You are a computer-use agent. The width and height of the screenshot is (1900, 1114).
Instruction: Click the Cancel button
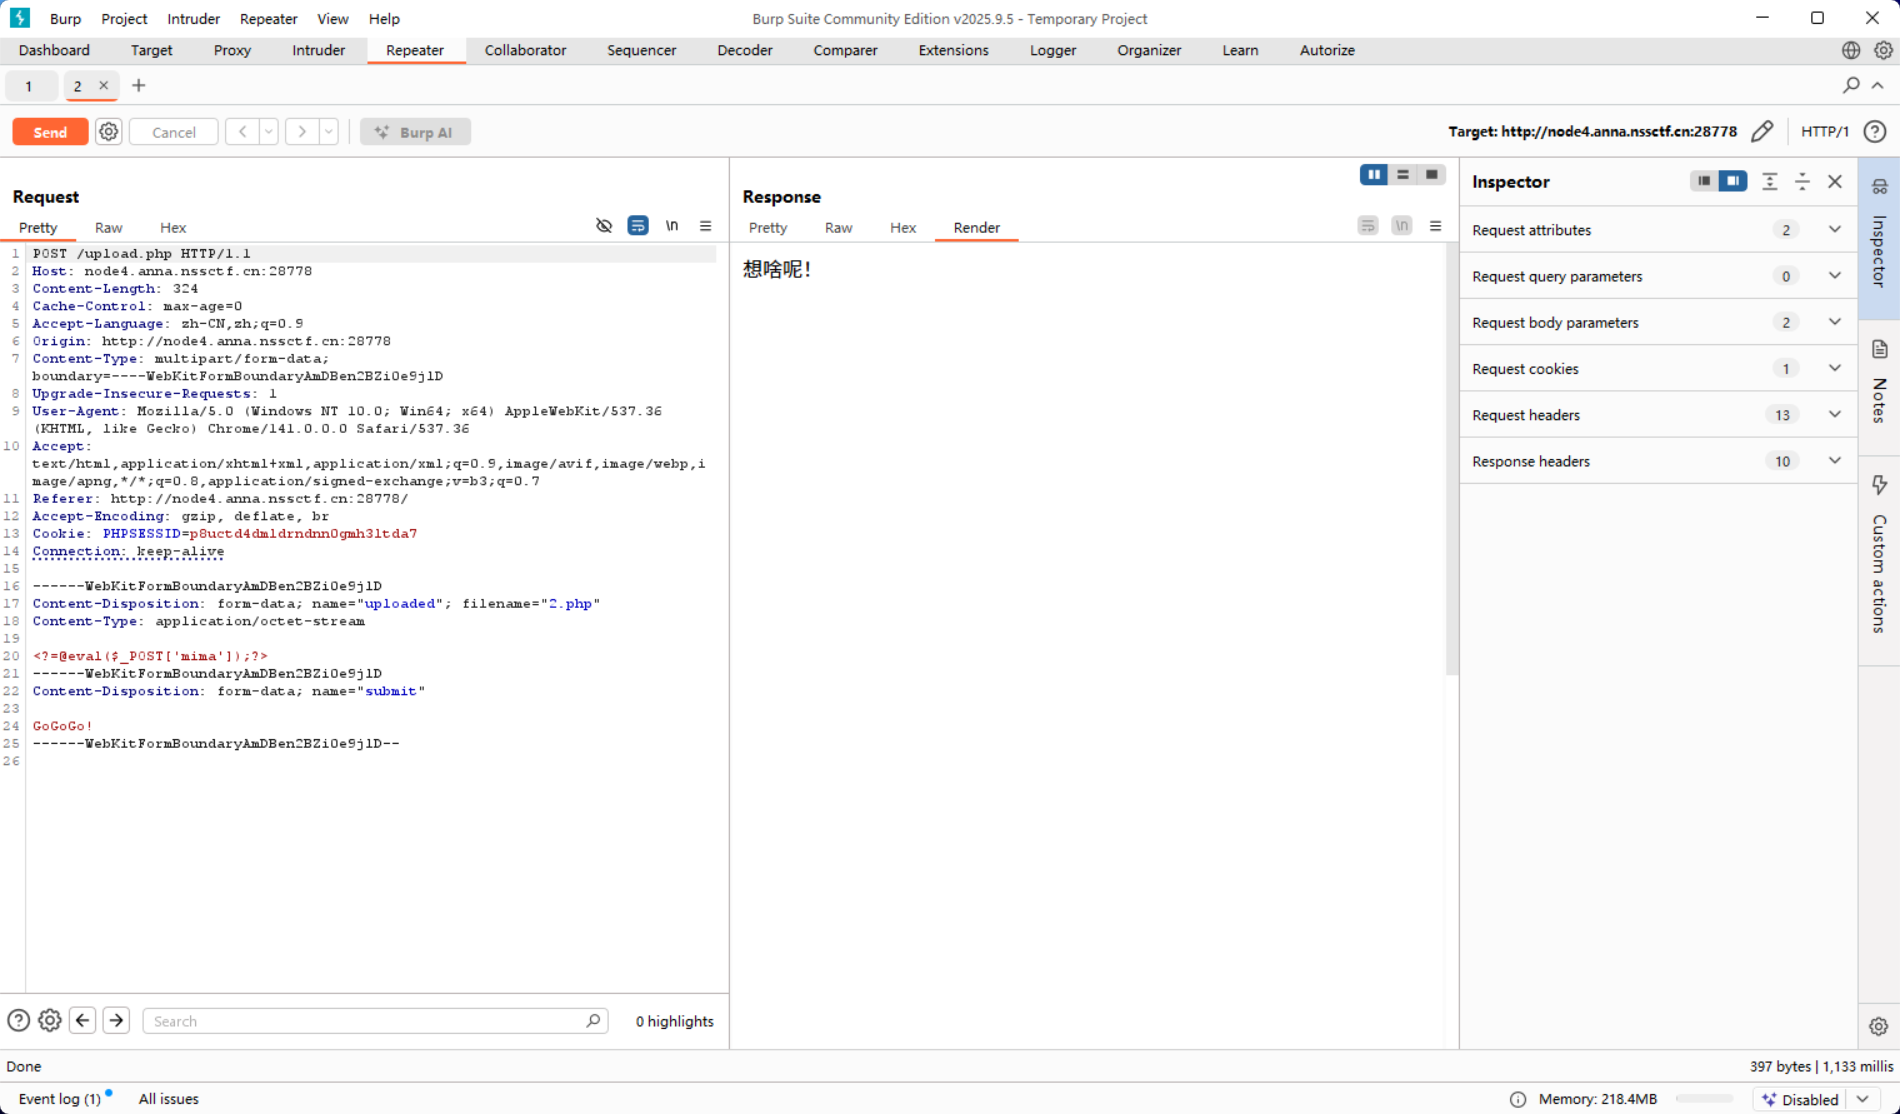pos(174,132)
